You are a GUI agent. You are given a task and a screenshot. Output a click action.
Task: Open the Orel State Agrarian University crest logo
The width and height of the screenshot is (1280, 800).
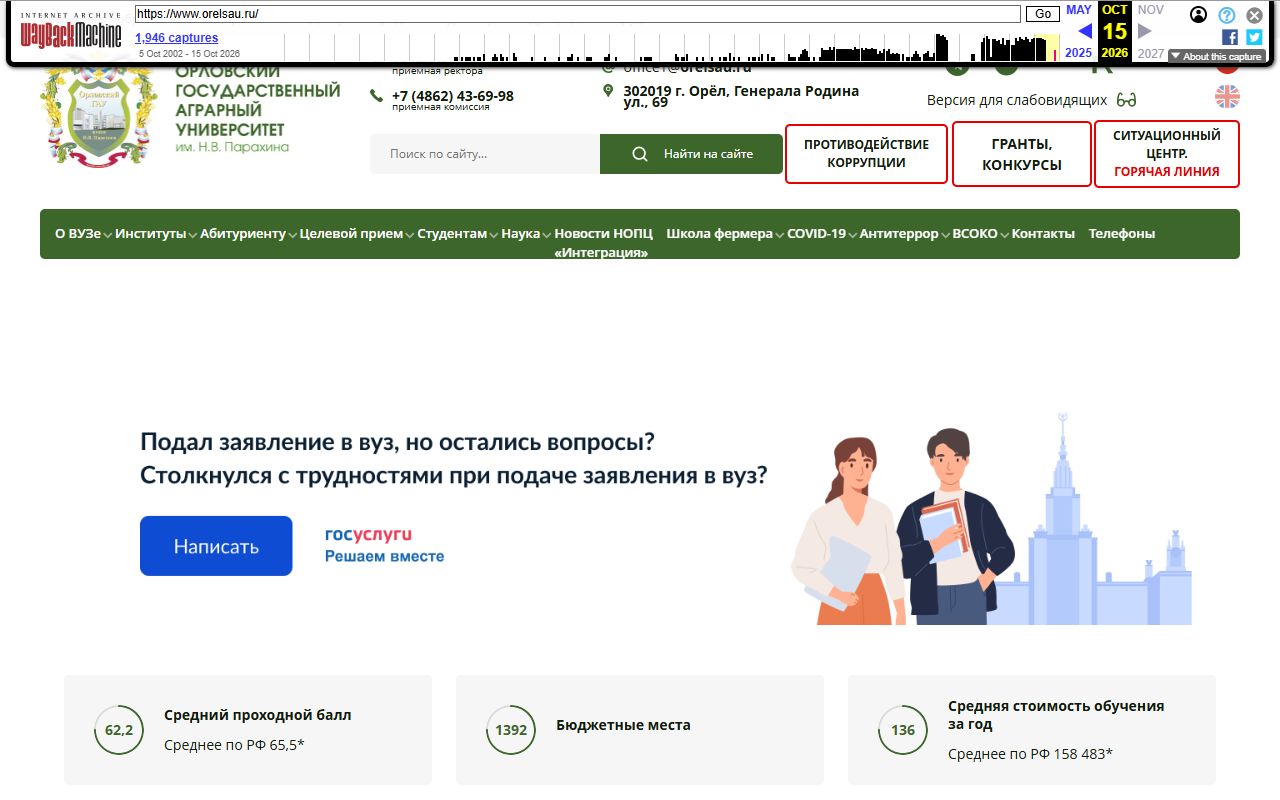point(99,115)
